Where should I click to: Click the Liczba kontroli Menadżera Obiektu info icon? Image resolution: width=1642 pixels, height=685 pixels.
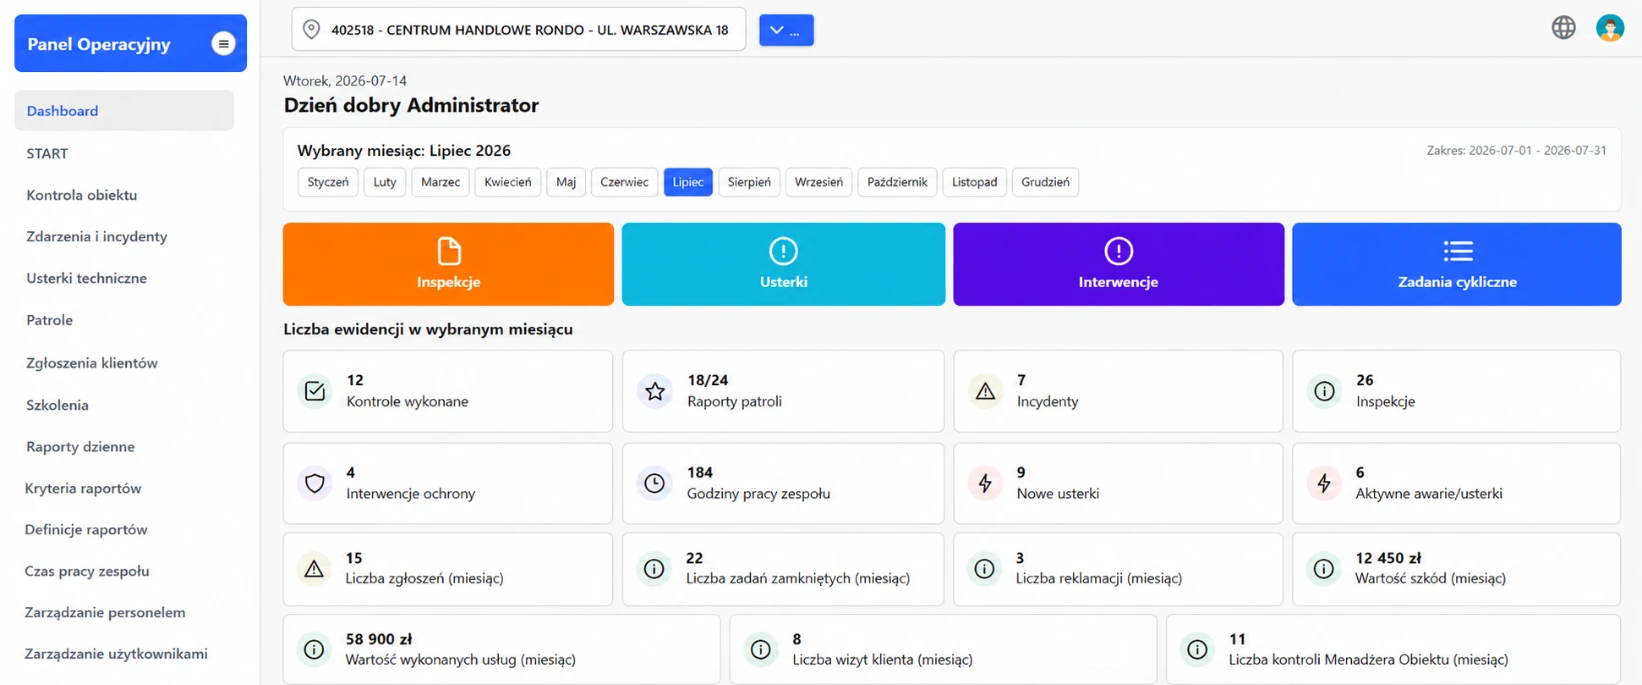pos(1197,650)
